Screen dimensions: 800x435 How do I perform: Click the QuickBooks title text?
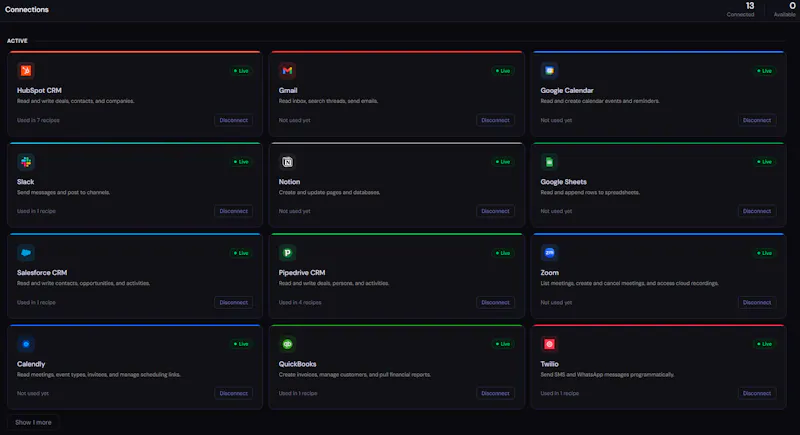tap(297, 364)
